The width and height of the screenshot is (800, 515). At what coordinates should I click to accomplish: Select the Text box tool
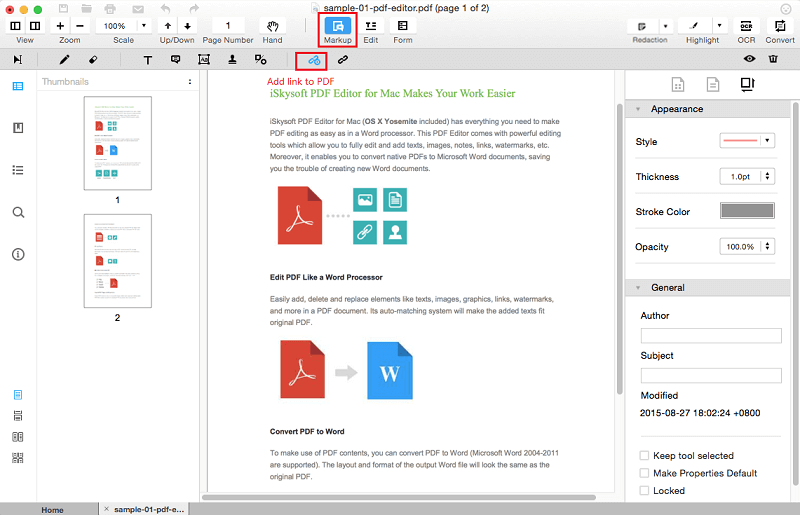147,60
